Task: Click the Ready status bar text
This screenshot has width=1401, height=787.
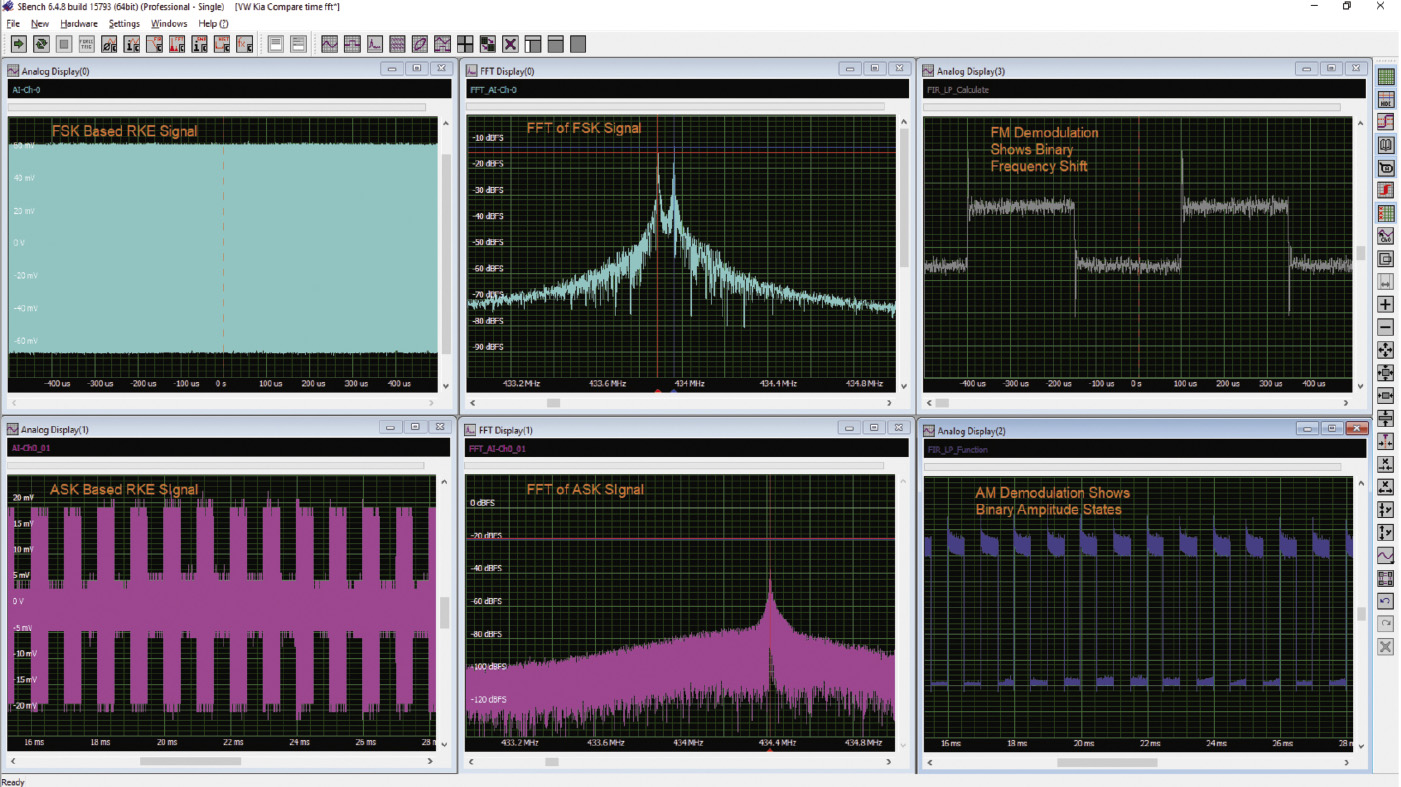Action: 13,781
